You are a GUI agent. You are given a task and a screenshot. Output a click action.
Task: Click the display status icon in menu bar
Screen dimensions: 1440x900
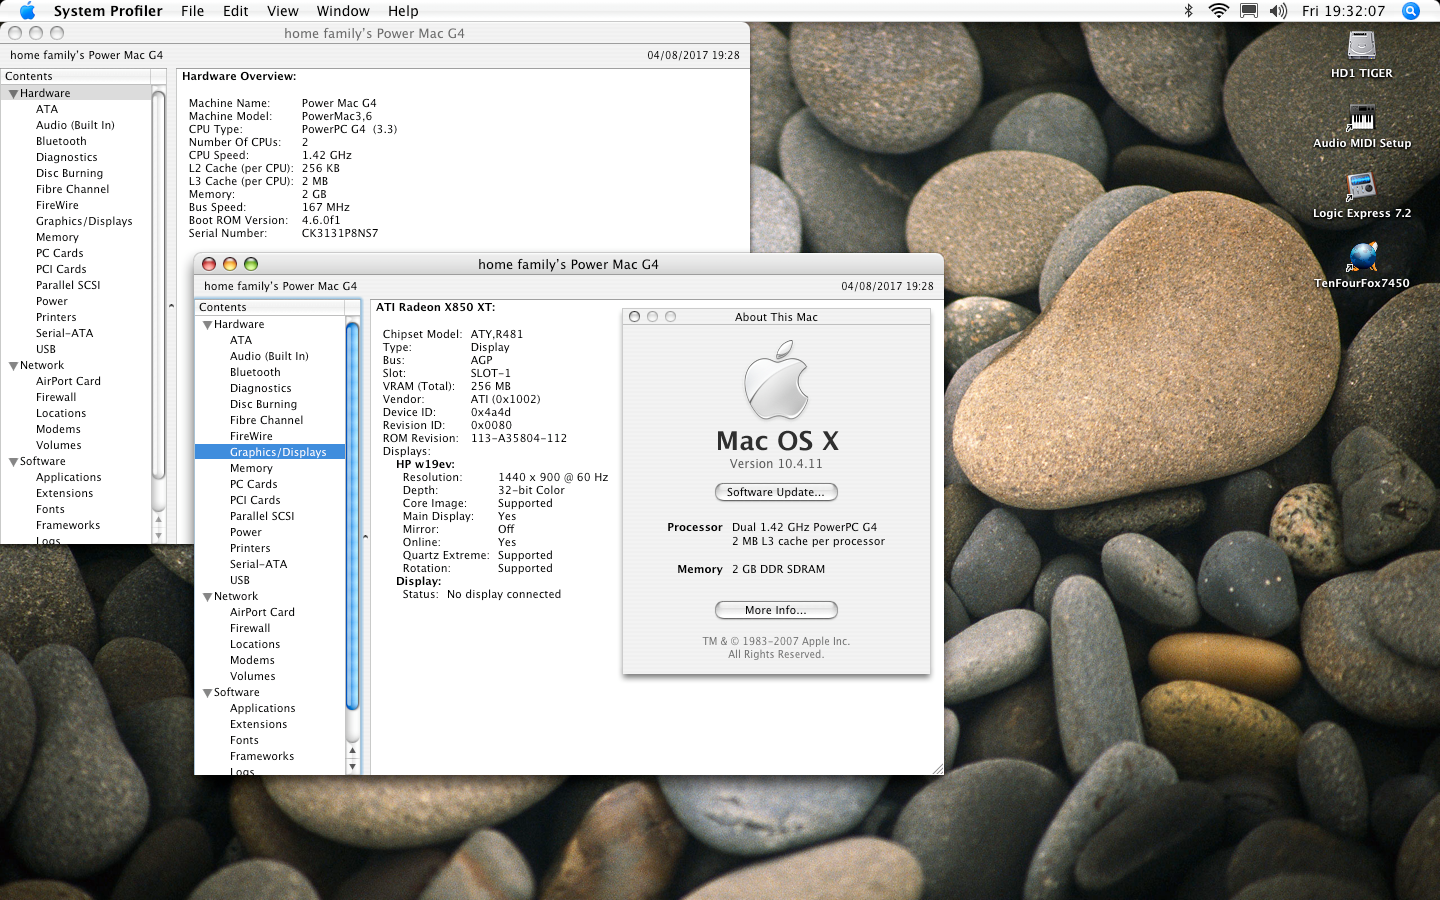(1249, 11)
